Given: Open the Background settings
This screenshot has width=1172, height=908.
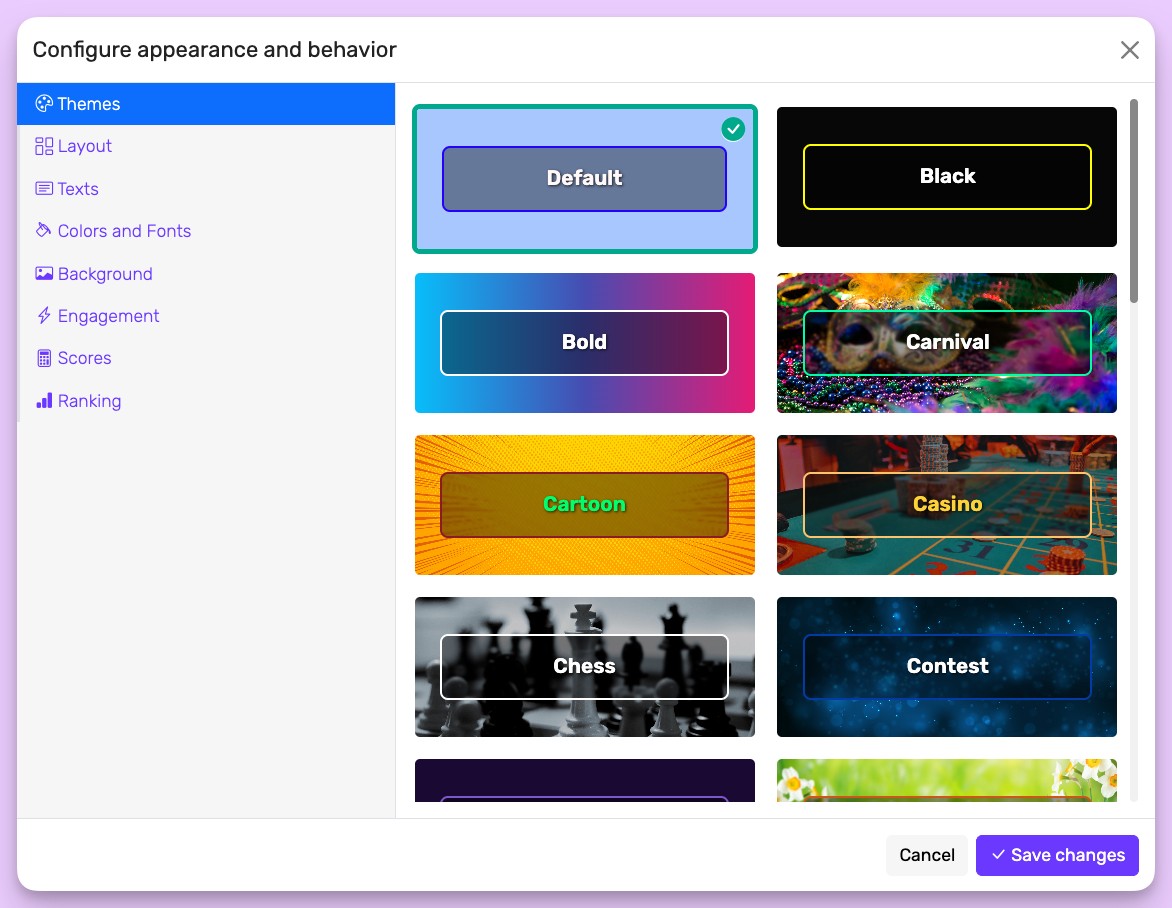Looking at the screenshot, I should coord(206,274).
